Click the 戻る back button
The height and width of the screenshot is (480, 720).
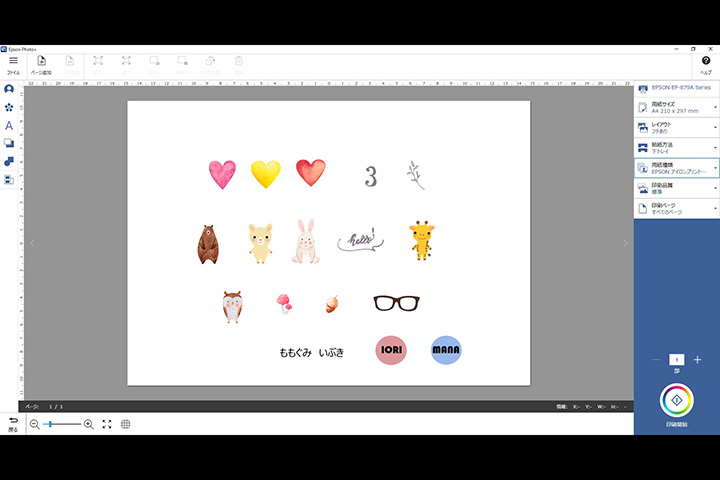[13, 424]
